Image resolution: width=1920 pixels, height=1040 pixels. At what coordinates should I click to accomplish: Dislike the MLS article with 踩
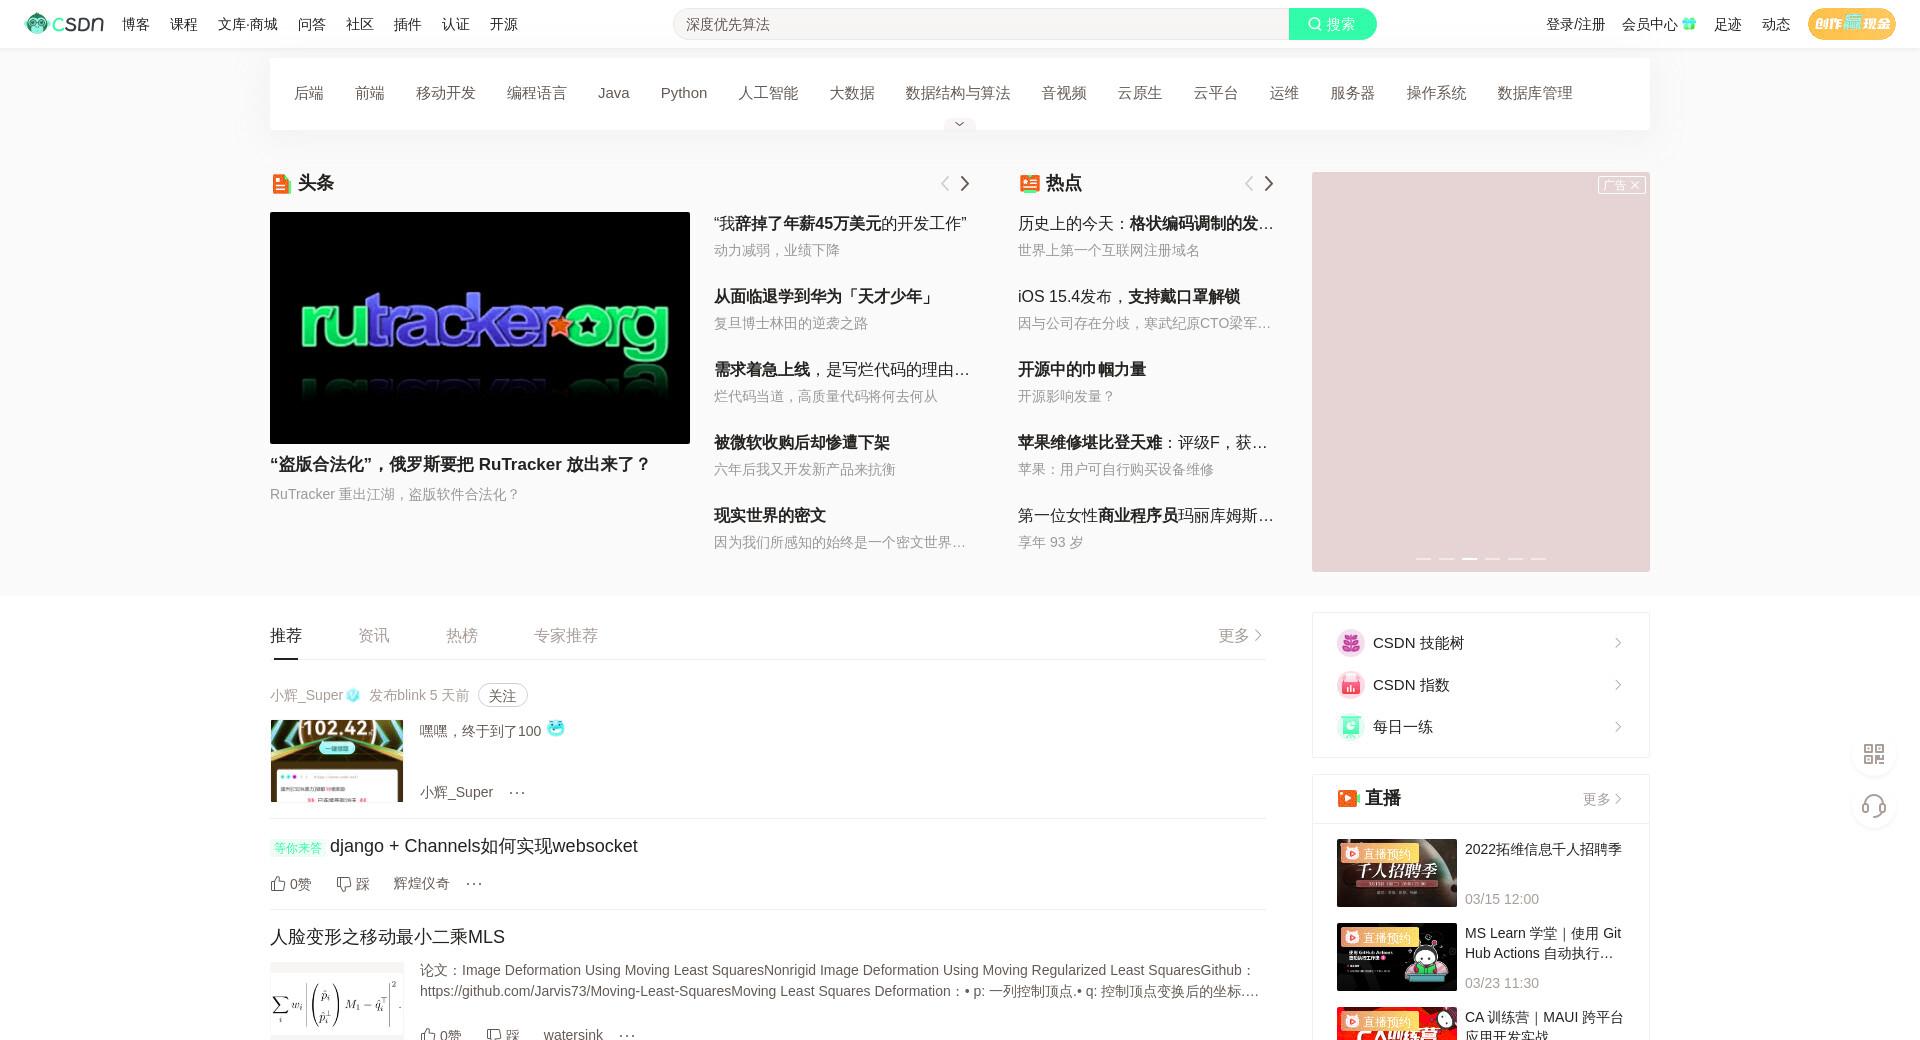click(503, 1034)
